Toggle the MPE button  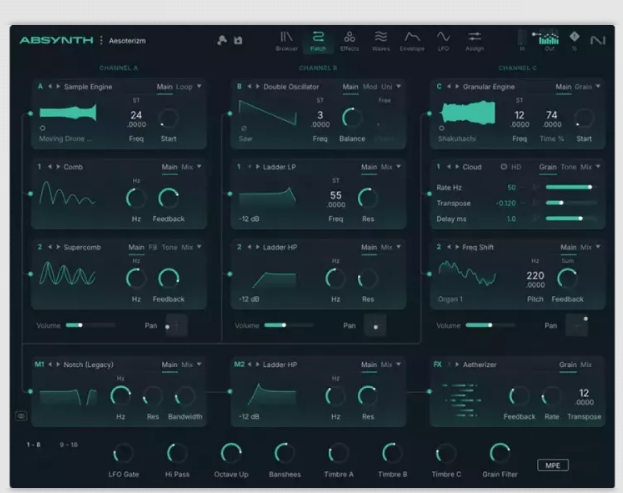553,465
